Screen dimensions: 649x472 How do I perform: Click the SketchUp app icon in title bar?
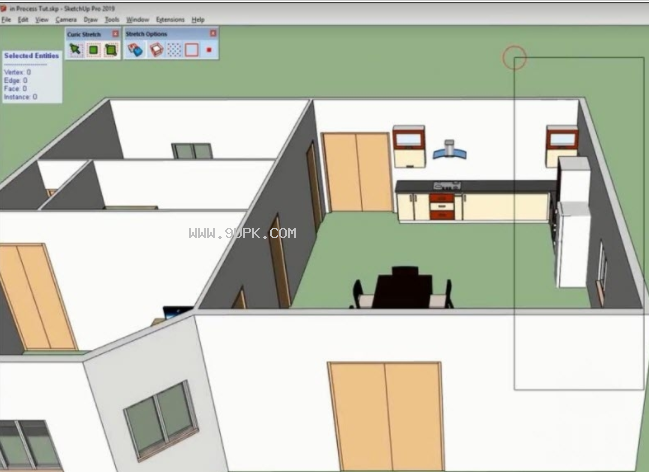(x=3, y=8)
